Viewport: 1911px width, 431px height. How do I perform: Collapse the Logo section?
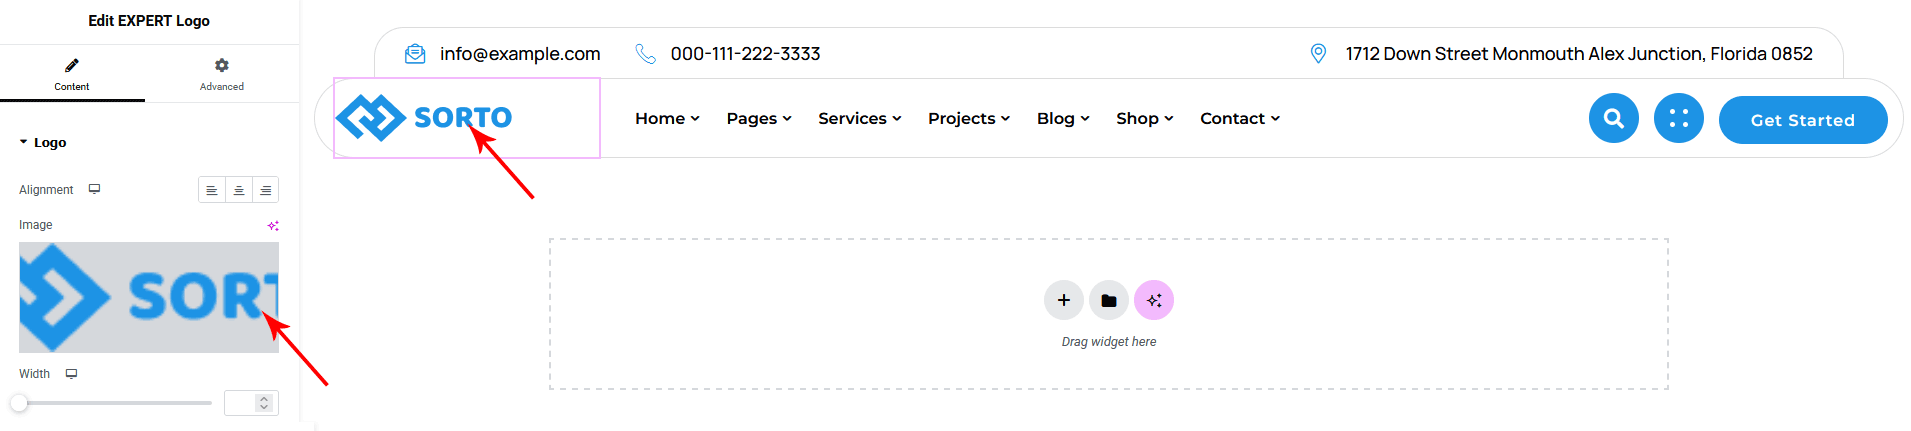click(x=43, y=143)
